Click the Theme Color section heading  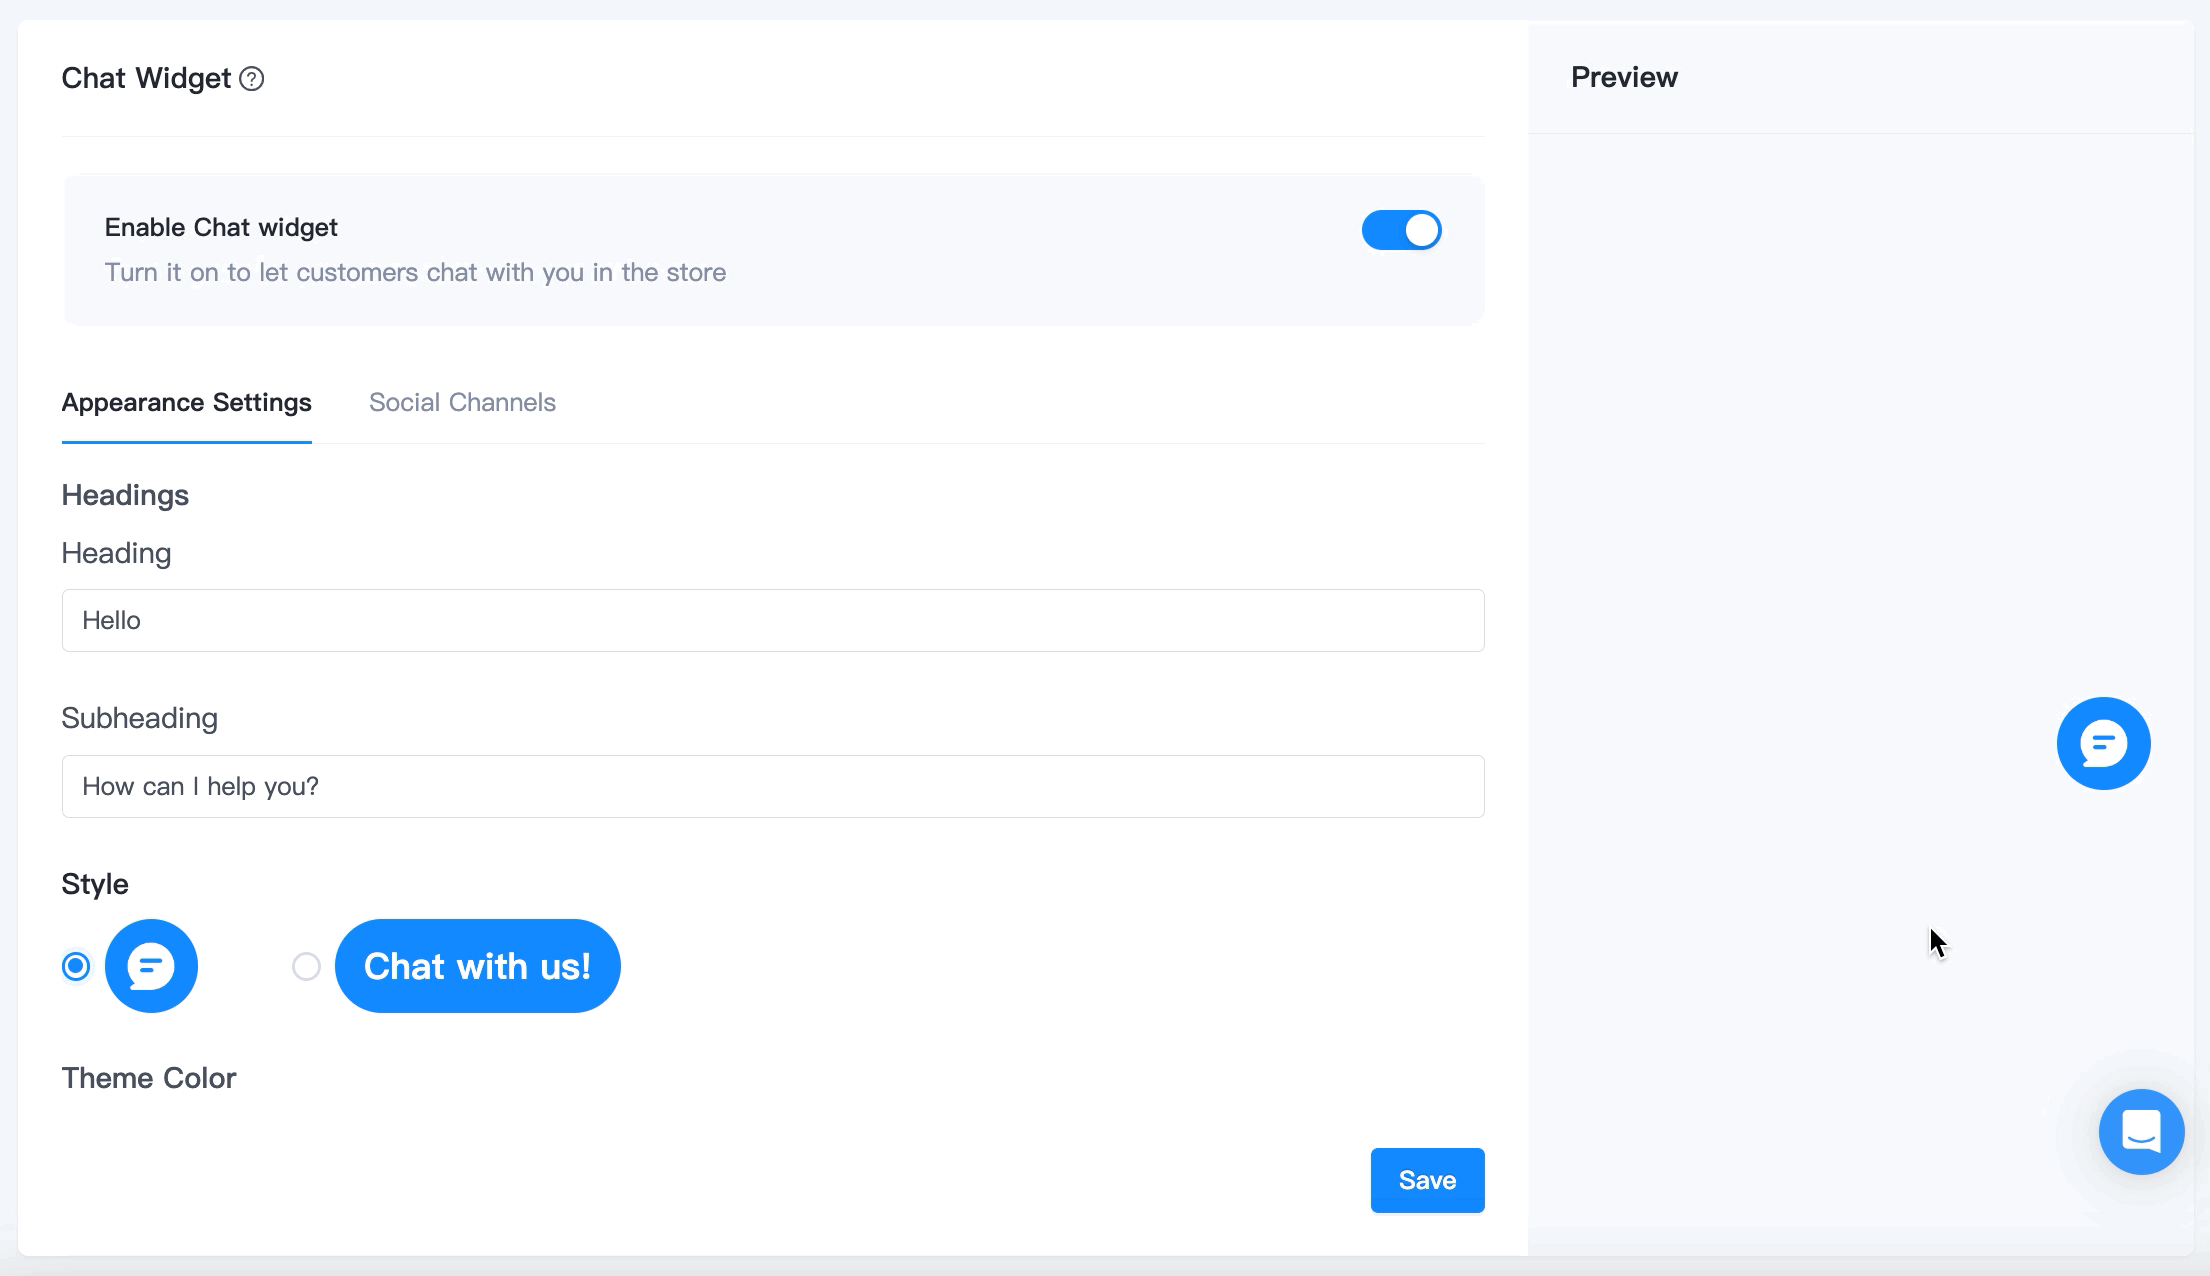148,1078
